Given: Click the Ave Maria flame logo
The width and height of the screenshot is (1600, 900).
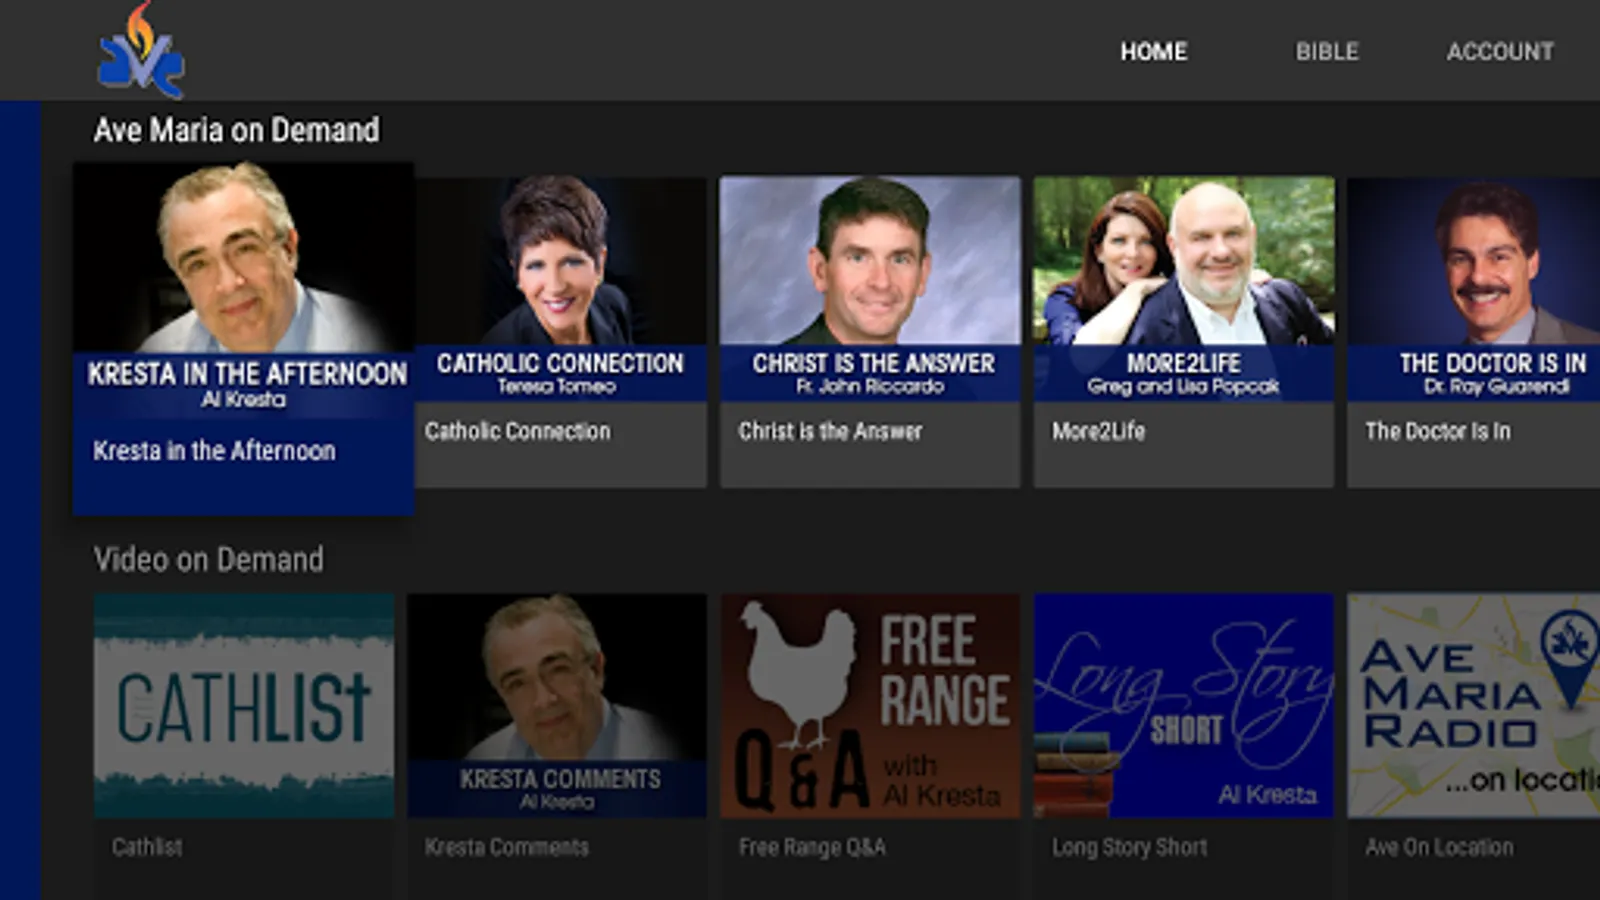Looking at the screenshot, I should click(141, 50).
